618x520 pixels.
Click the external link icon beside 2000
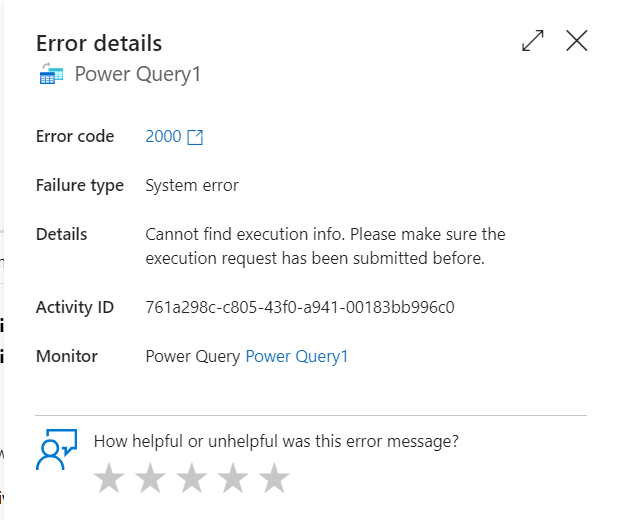point(195,137)
